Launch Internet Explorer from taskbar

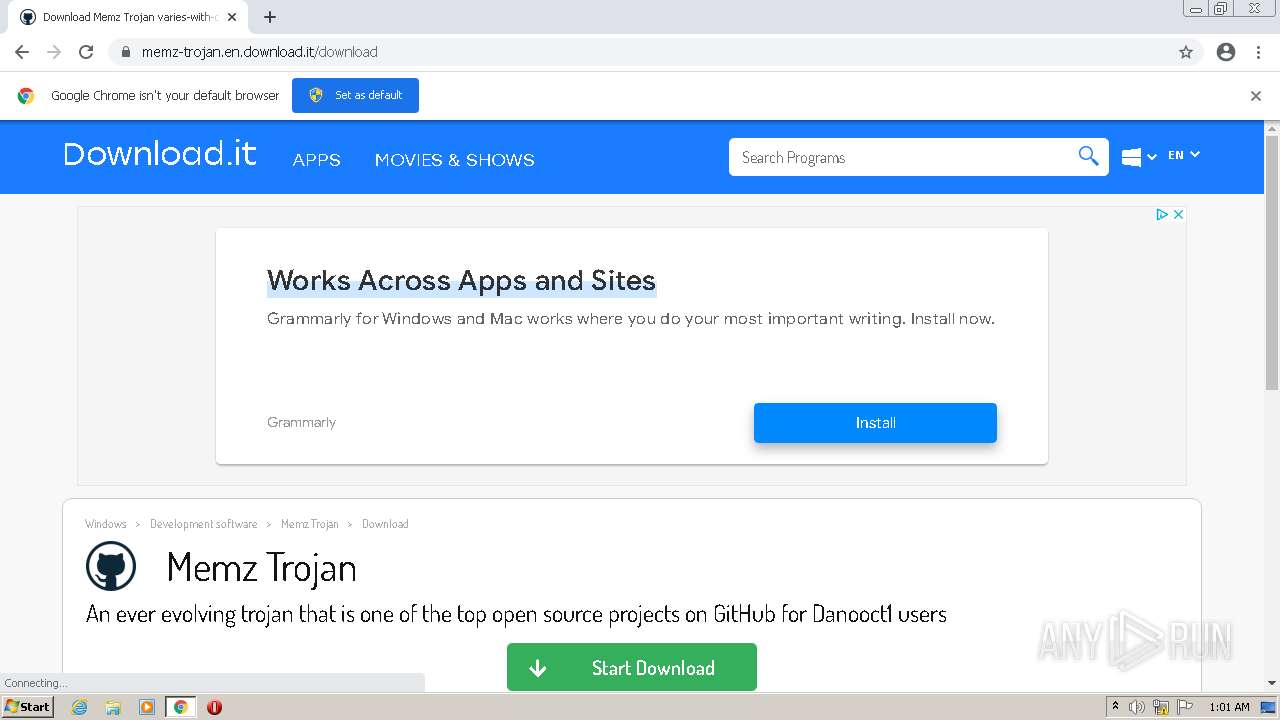point(80,707)
